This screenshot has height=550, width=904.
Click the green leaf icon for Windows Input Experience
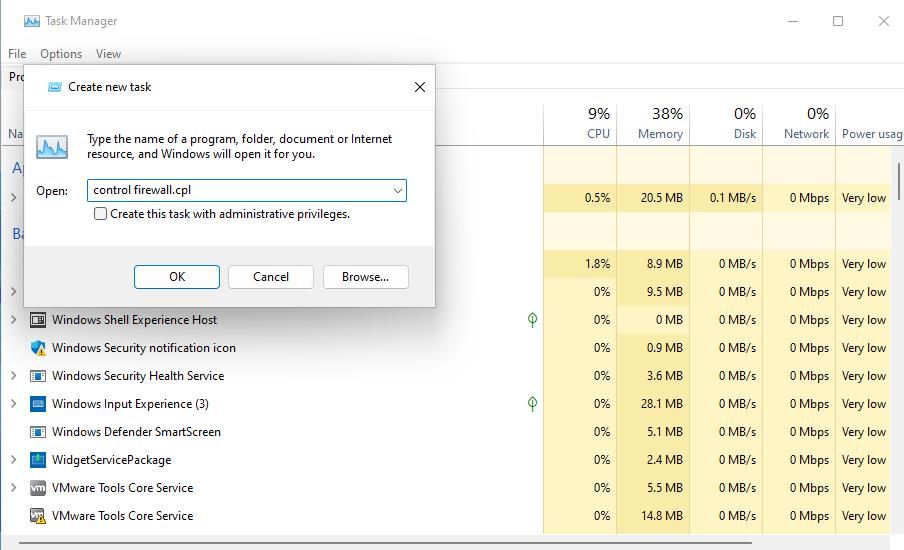coord(532,404)
